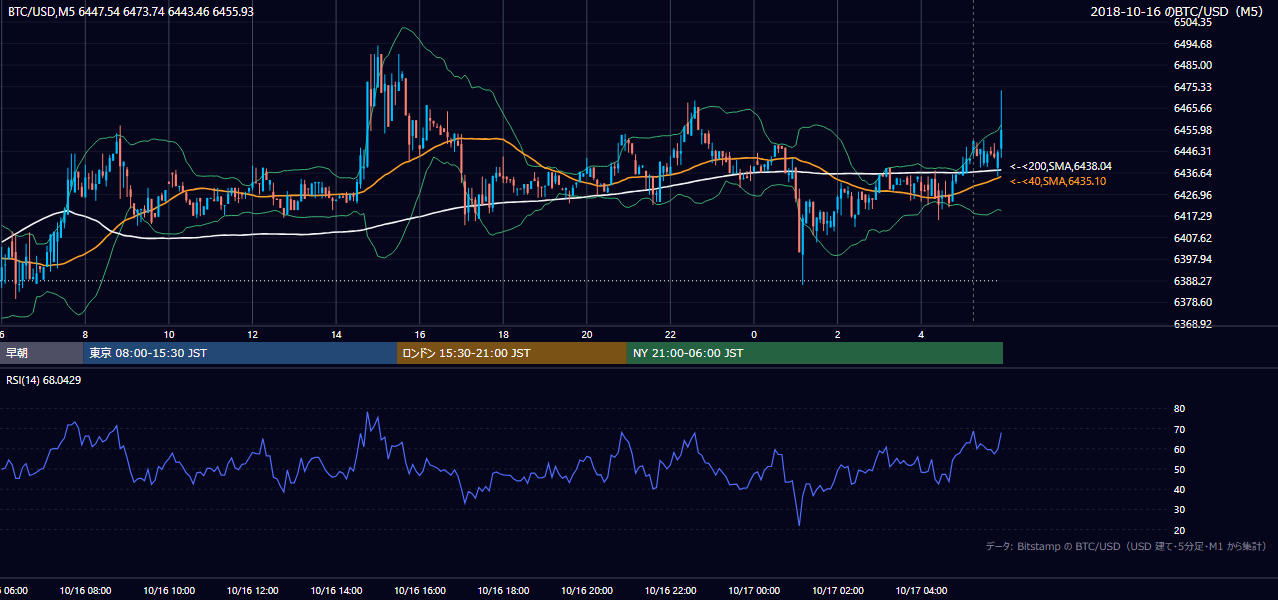Click price axis label 6407.62
Image resolution: width=1278 pixels, height=600 pixels.
click(1192, 238)
